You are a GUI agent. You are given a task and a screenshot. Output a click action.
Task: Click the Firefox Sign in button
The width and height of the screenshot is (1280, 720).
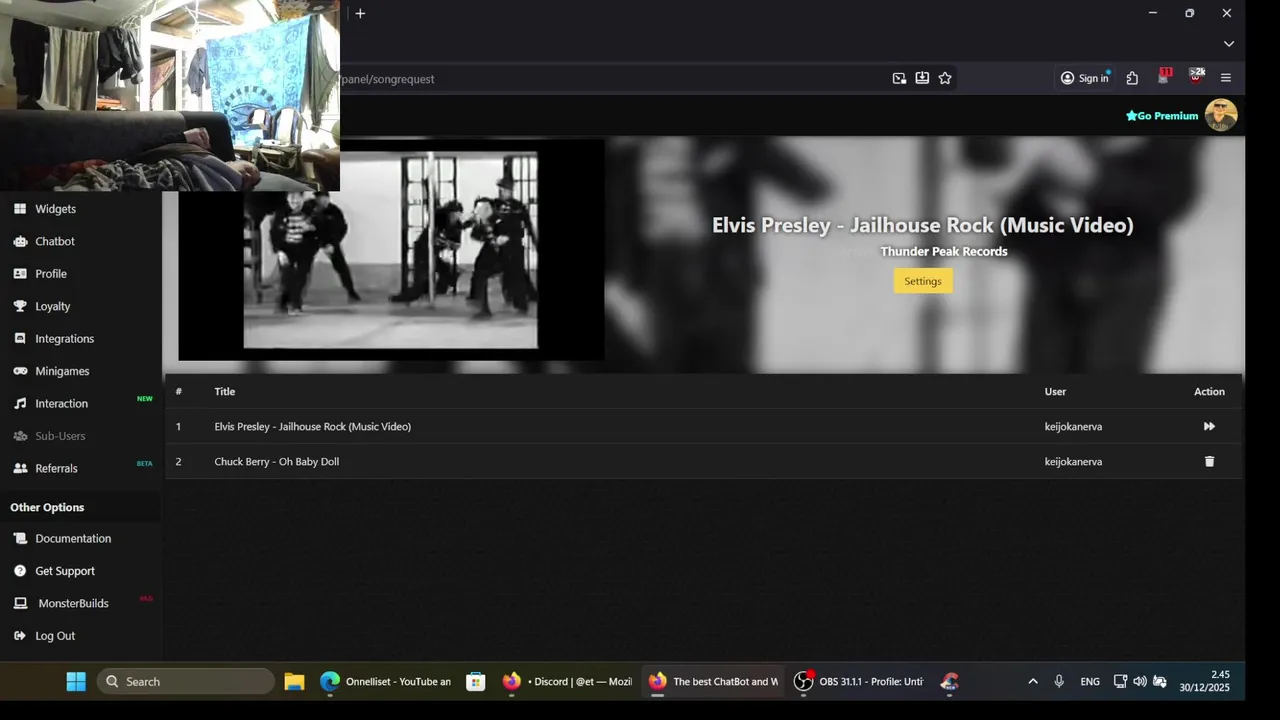(1085, 78)
